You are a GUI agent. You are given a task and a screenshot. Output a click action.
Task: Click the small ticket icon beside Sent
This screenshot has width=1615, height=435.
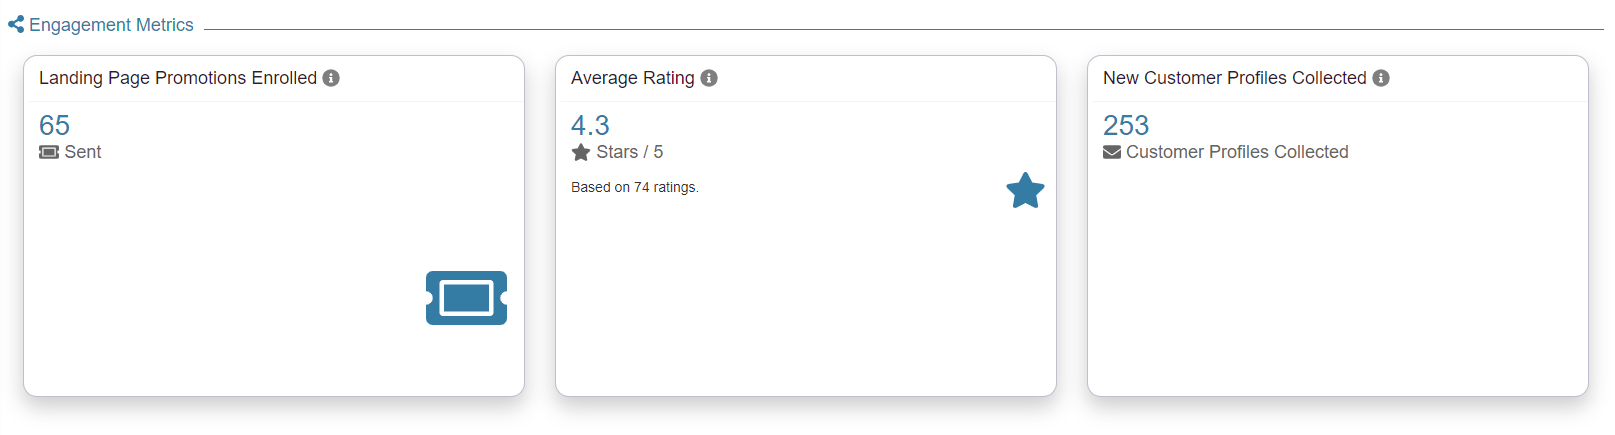point(49,152)
